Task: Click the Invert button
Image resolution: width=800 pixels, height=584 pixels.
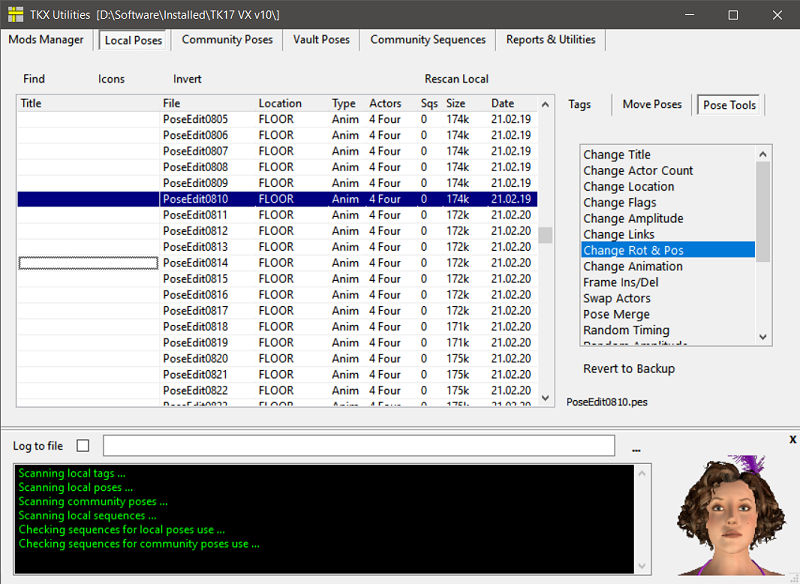Action: tap(187, 79)
